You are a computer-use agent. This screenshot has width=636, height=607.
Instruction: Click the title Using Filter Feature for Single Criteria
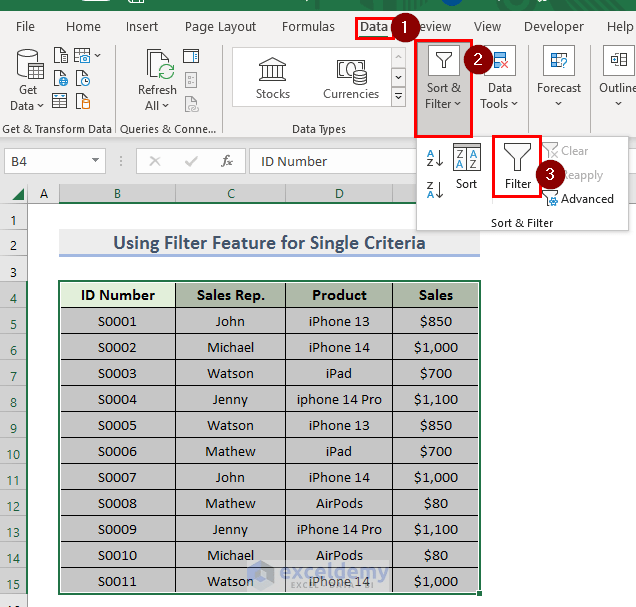(x=269, y=243)
